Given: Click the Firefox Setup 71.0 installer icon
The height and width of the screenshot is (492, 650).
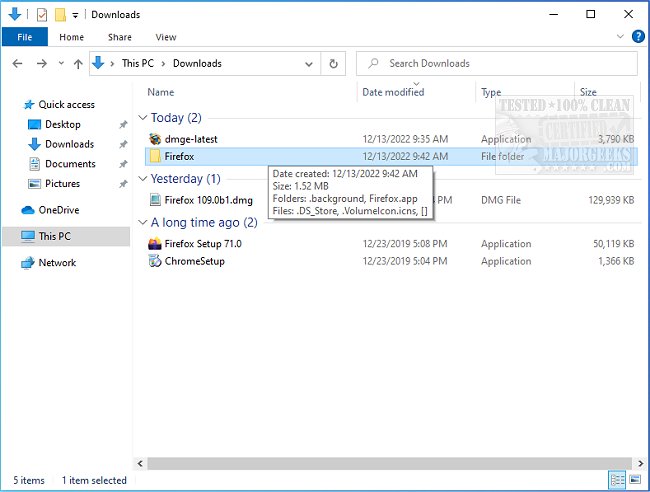Looking at the screenshot, I should tap(155, 243).
